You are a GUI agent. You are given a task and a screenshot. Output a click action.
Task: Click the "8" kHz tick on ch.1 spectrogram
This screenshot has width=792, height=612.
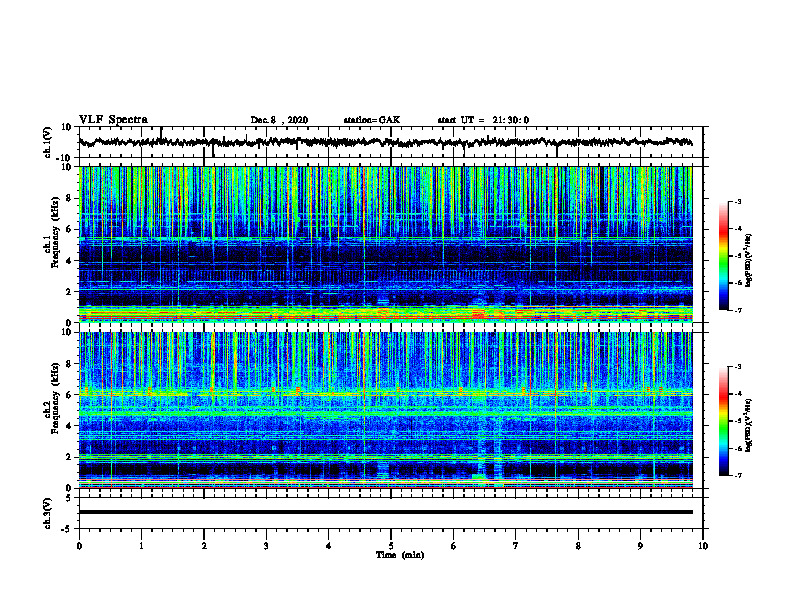coord(69,198)
